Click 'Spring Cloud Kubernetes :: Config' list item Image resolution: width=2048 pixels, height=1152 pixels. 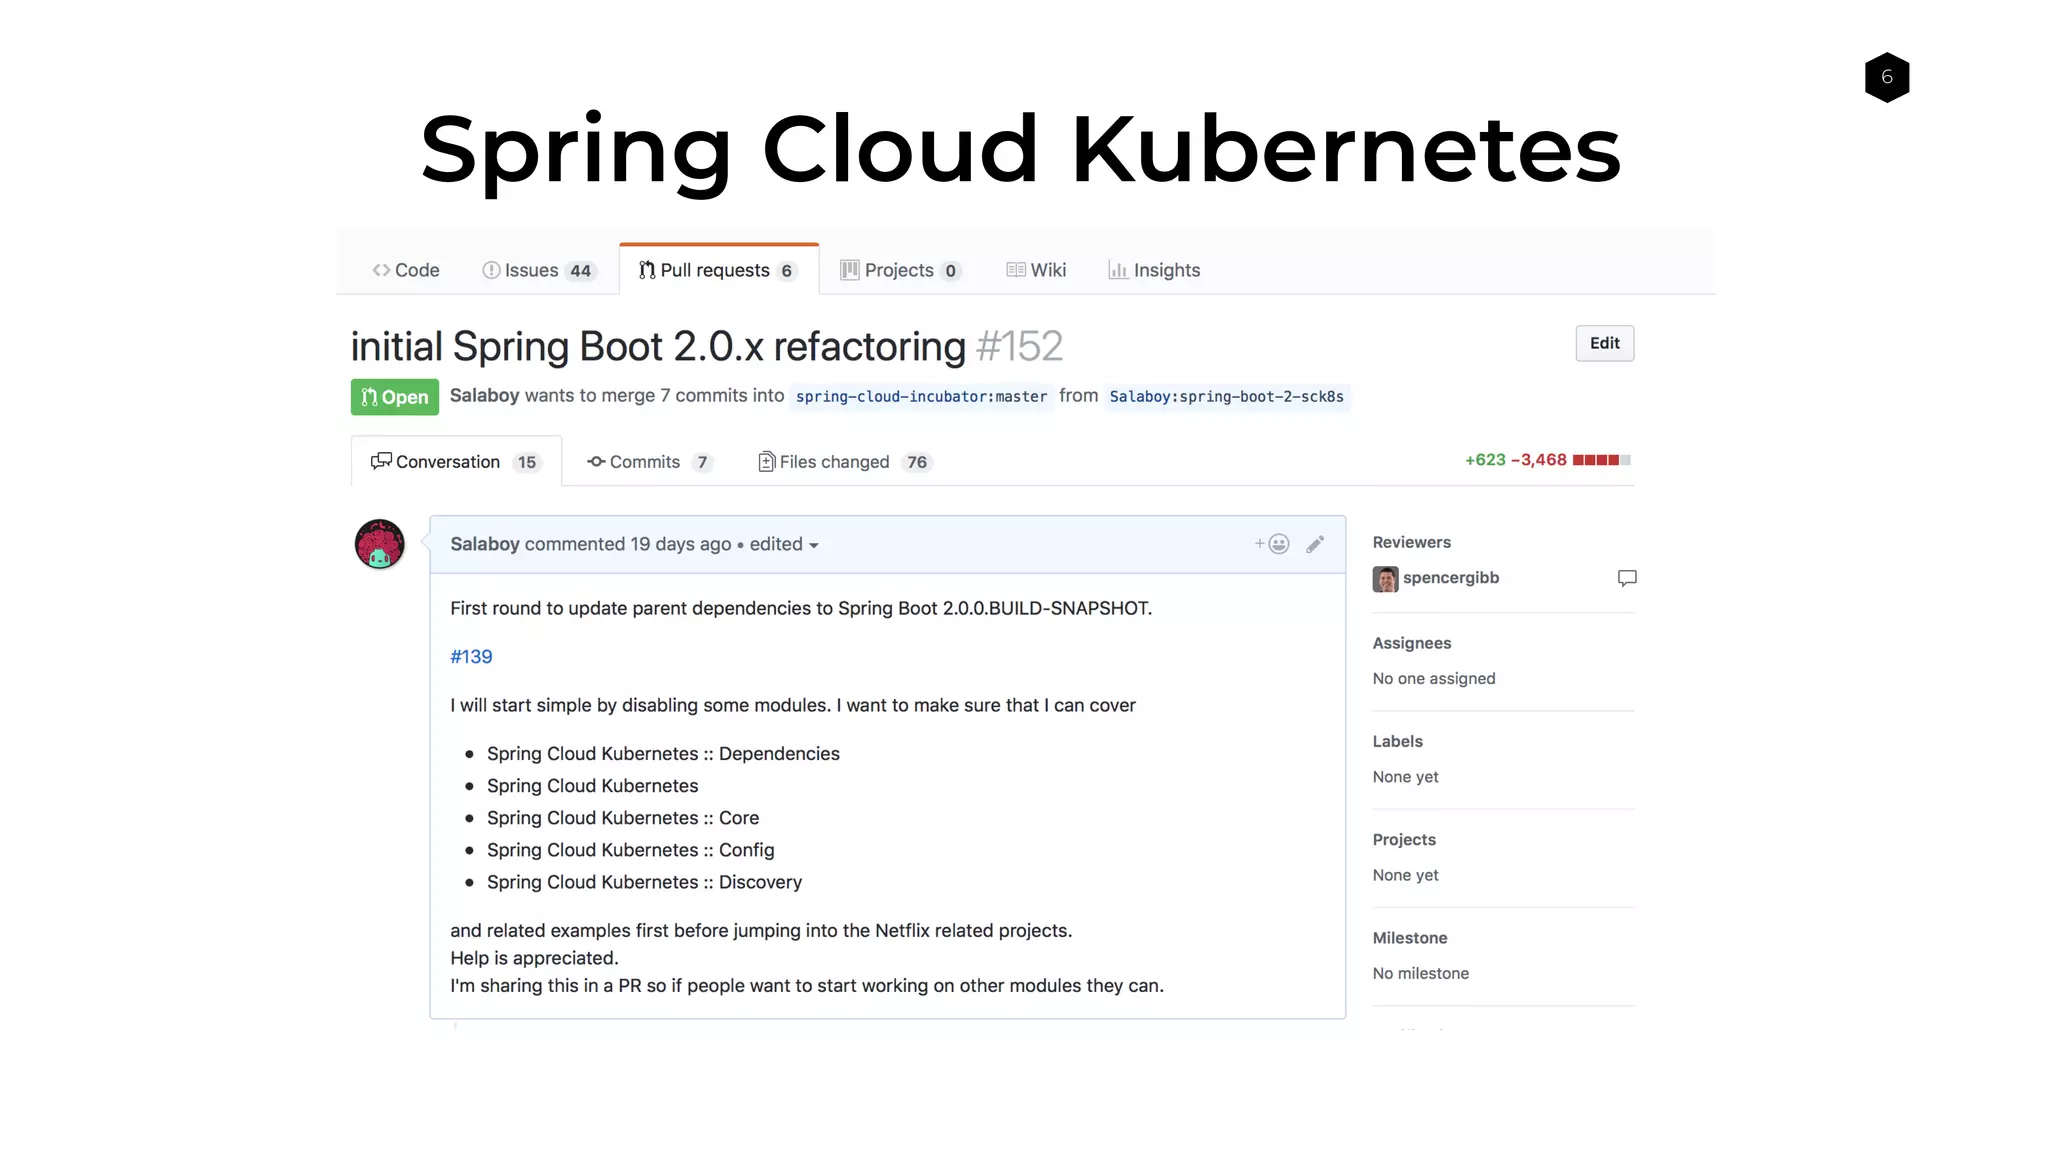(x=630, y=850)
